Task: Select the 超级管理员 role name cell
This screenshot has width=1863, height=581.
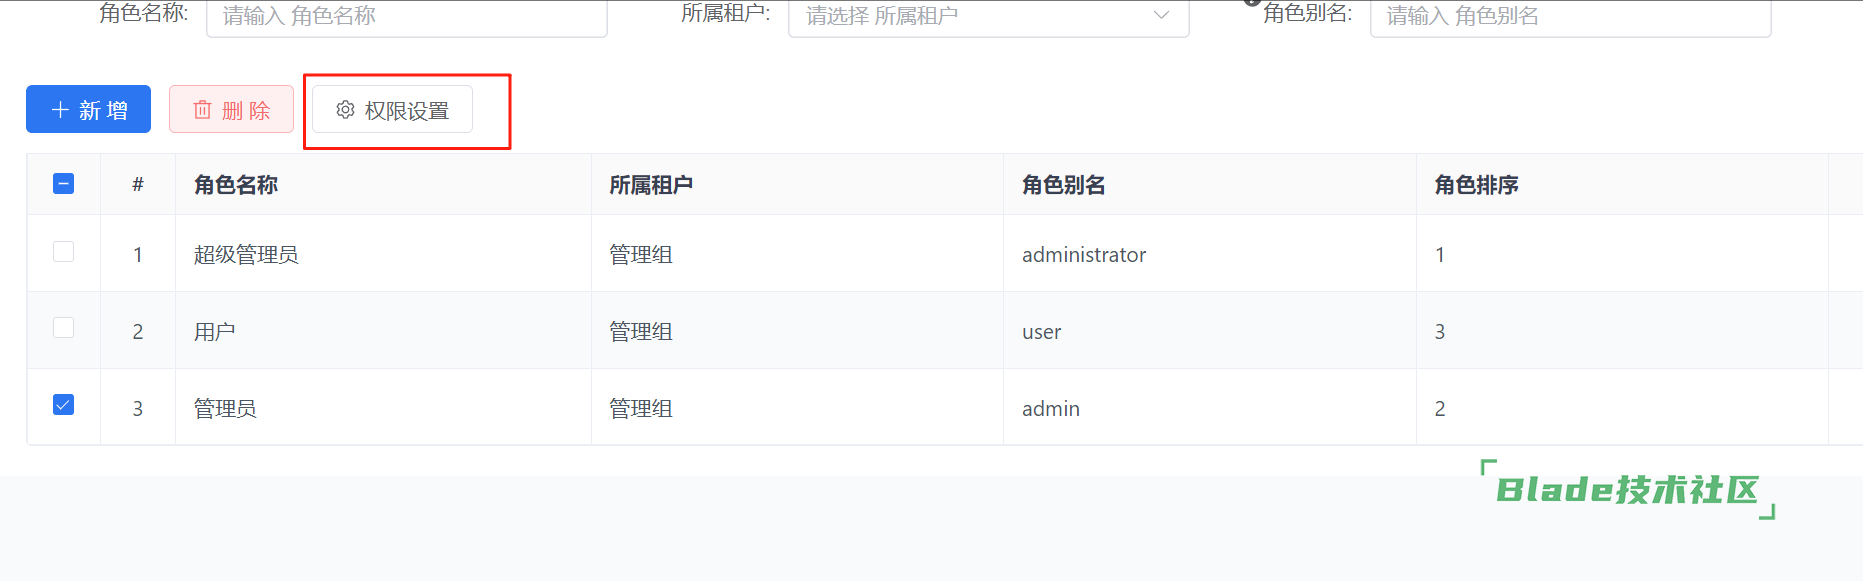Action: coord(246,255)
